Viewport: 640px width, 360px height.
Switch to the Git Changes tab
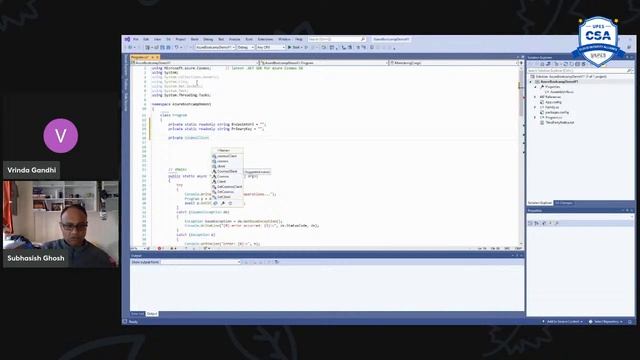click(564, 203)
